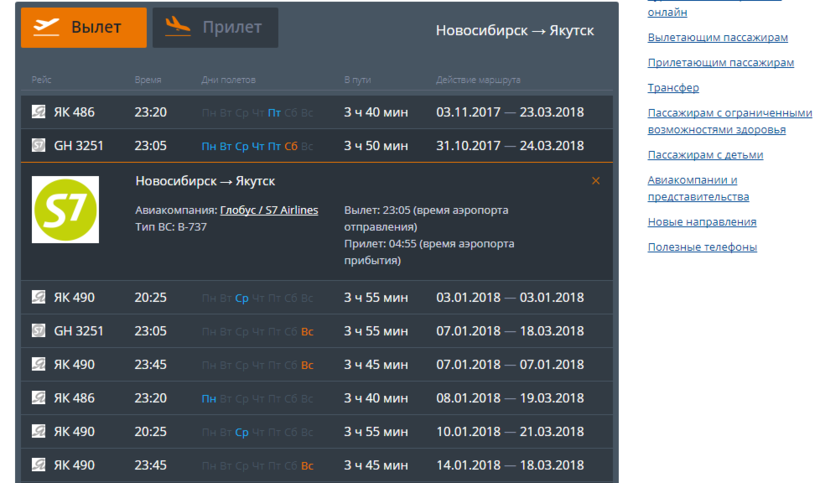Click airline icon for ЯК 490 starting 14.01.2018
This screenshot has height=483, width=820.
coord(39,465)
